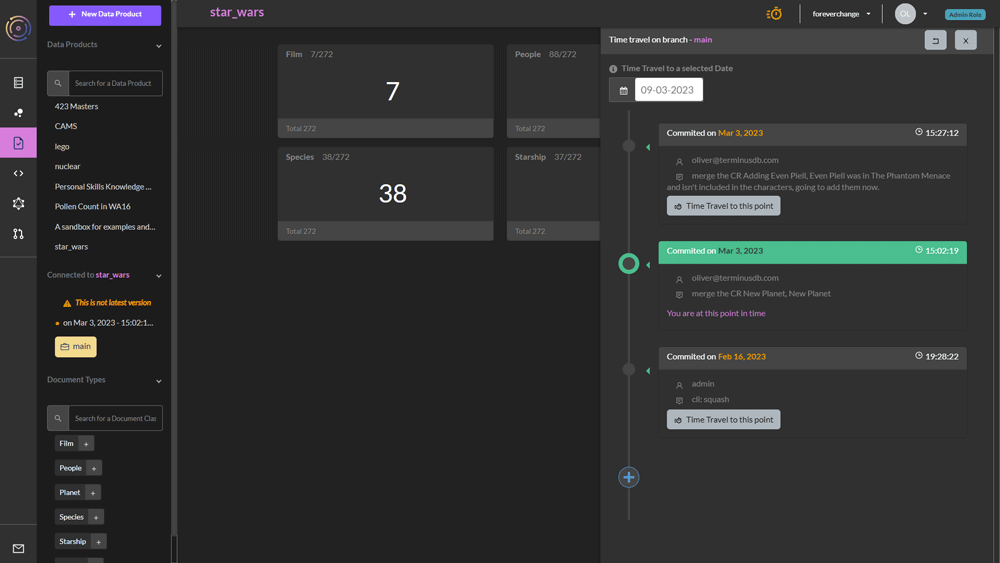The image size is (1000, 563).
Task: Click the star_wars link in Connected to
Action: [113, 275]
